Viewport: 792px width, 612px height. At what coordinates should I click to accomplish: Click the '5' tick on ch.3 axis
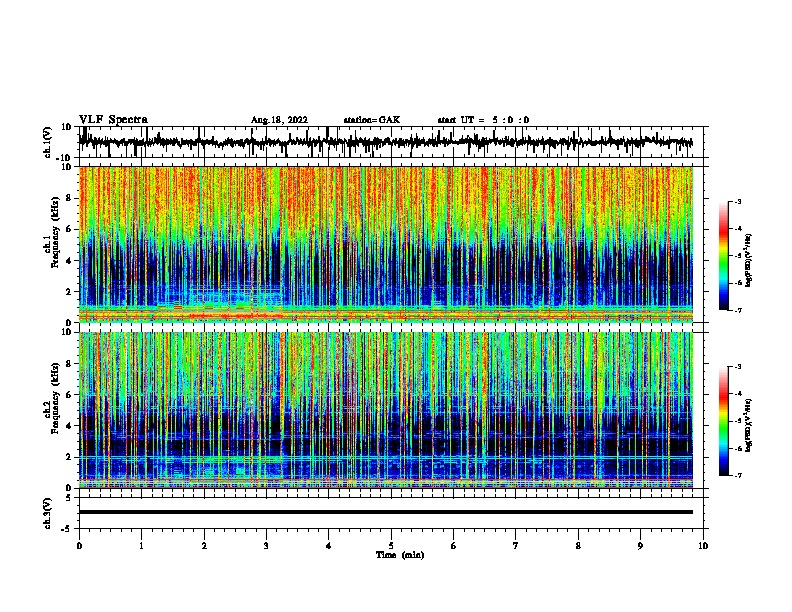(x=70, y=498)
